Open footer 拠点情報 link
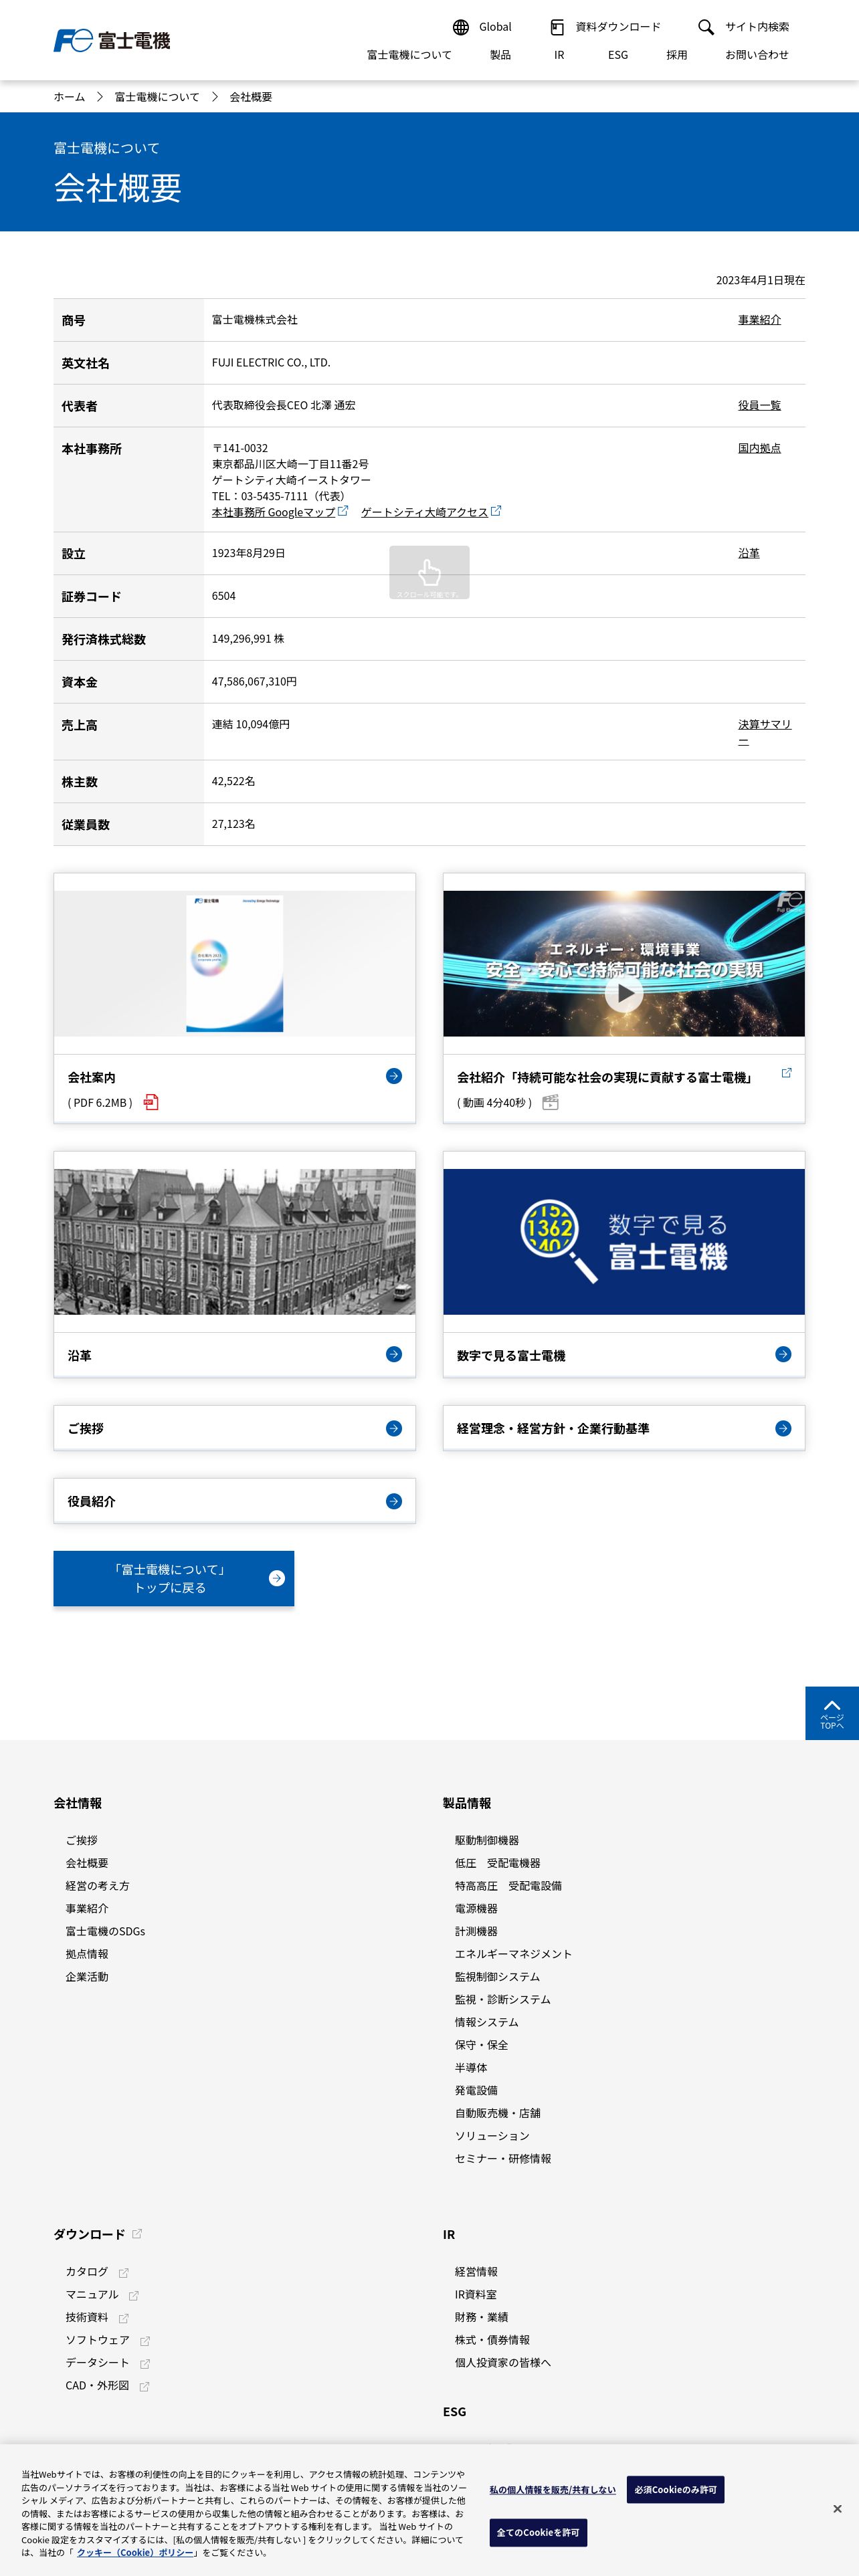This screenshot has height=2576, width=859. click(87, 1954)
